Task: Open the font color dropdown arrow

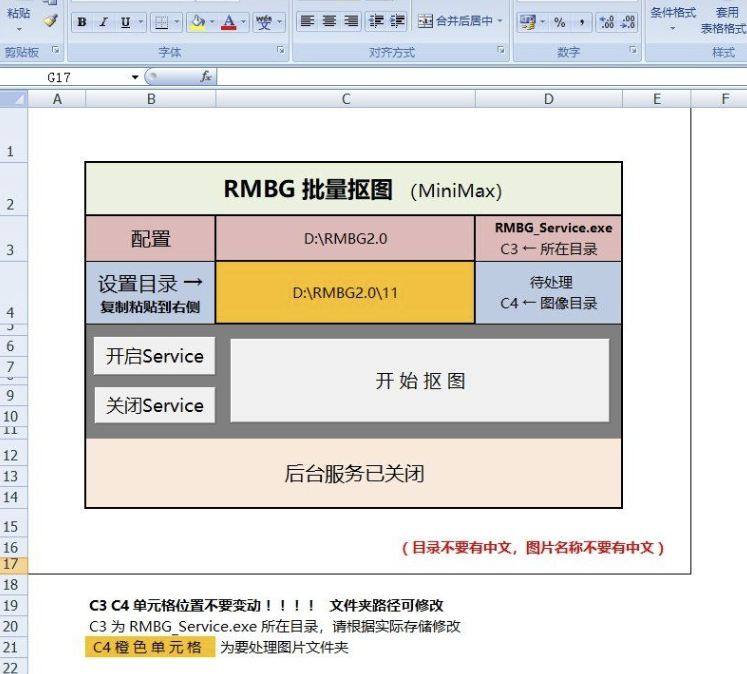Action: (x=244, y=22)
